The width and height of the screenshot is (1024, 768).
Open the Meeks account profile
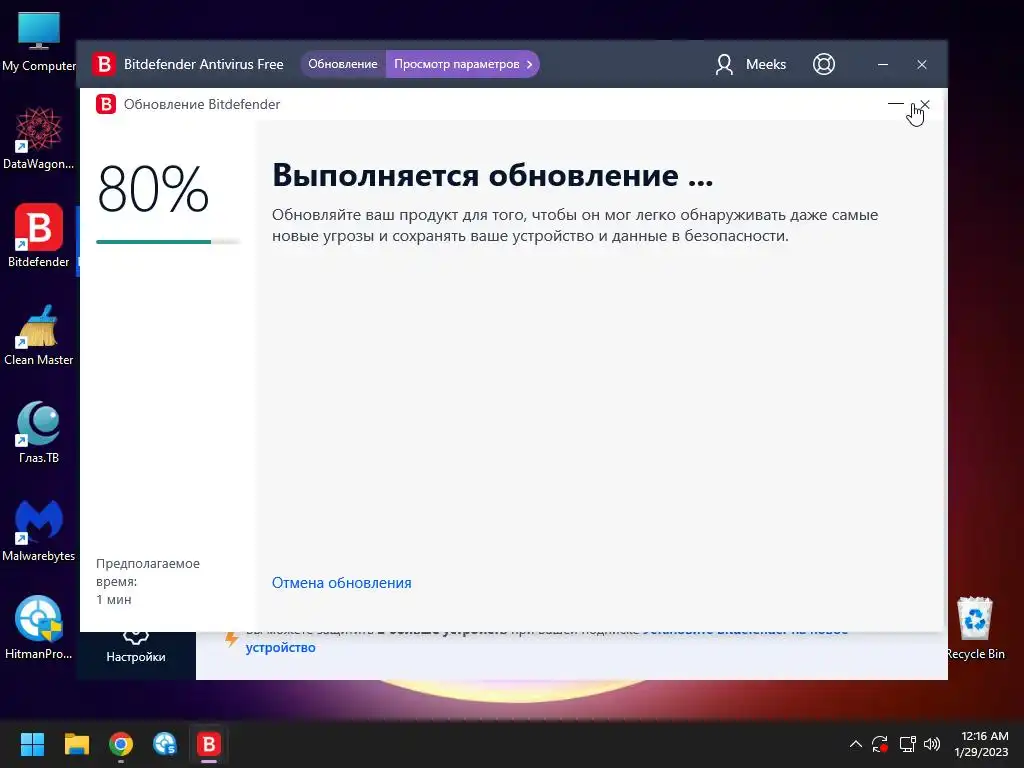point(751,64)
